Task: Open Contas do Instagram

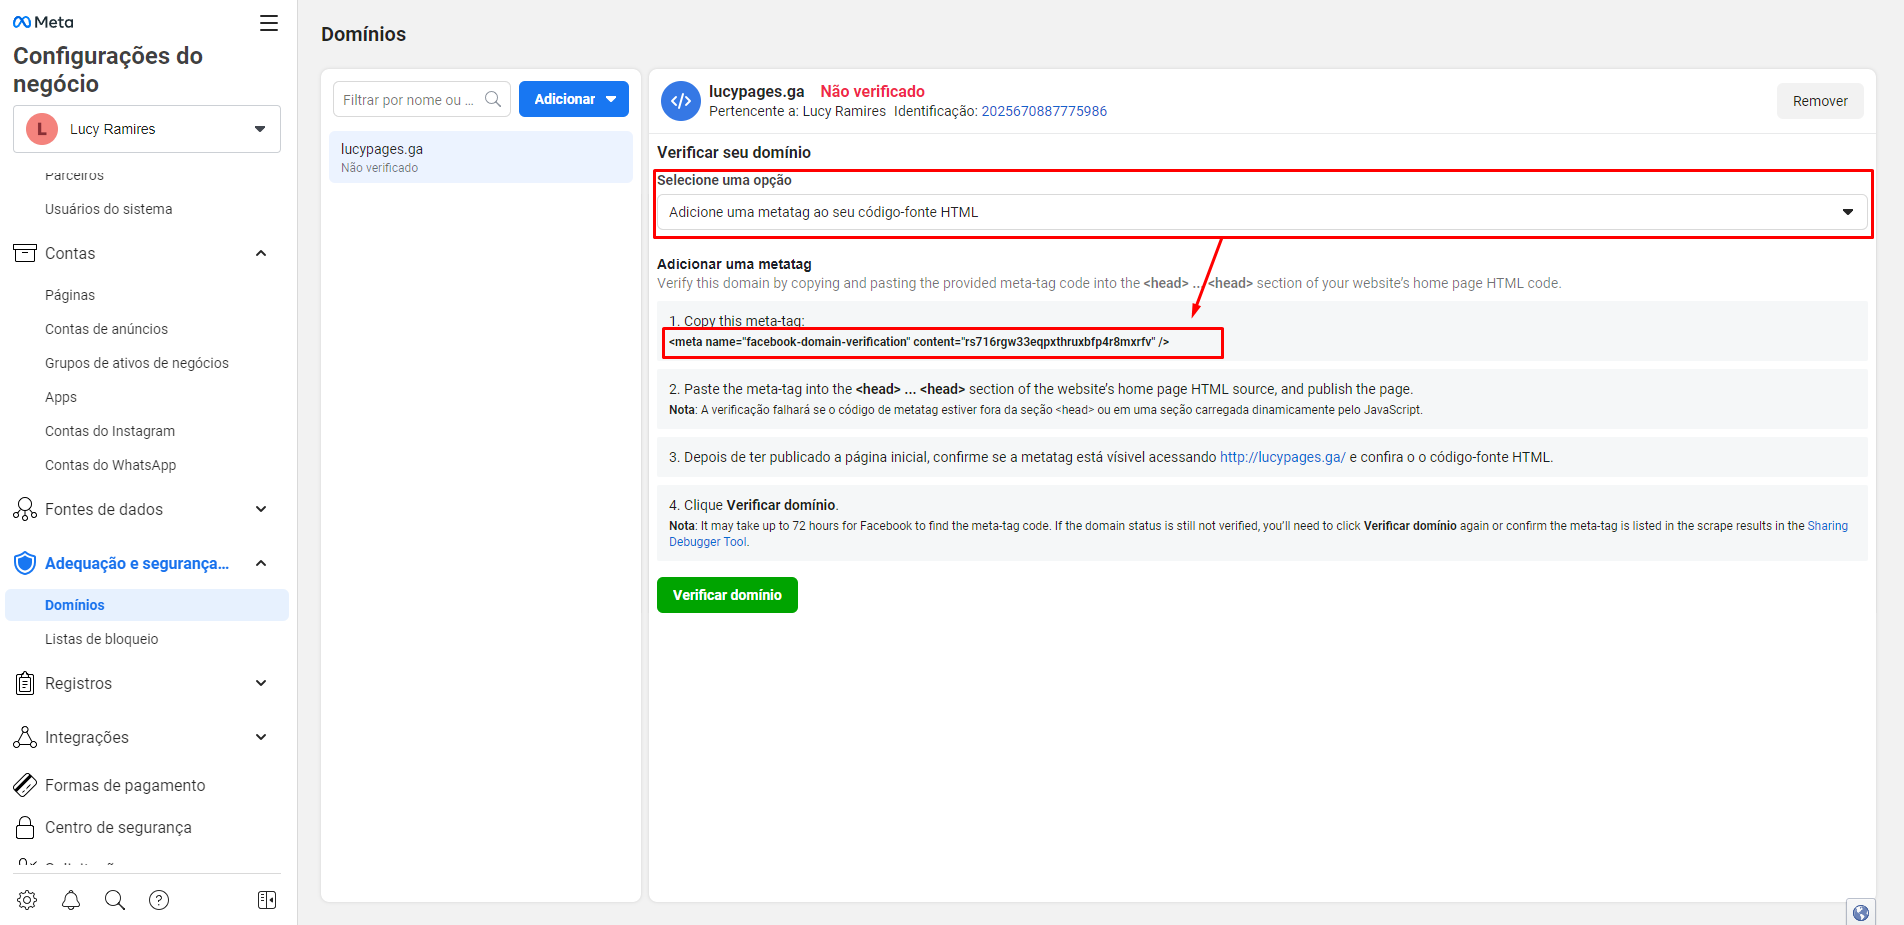Action: (x=110, y=431)
